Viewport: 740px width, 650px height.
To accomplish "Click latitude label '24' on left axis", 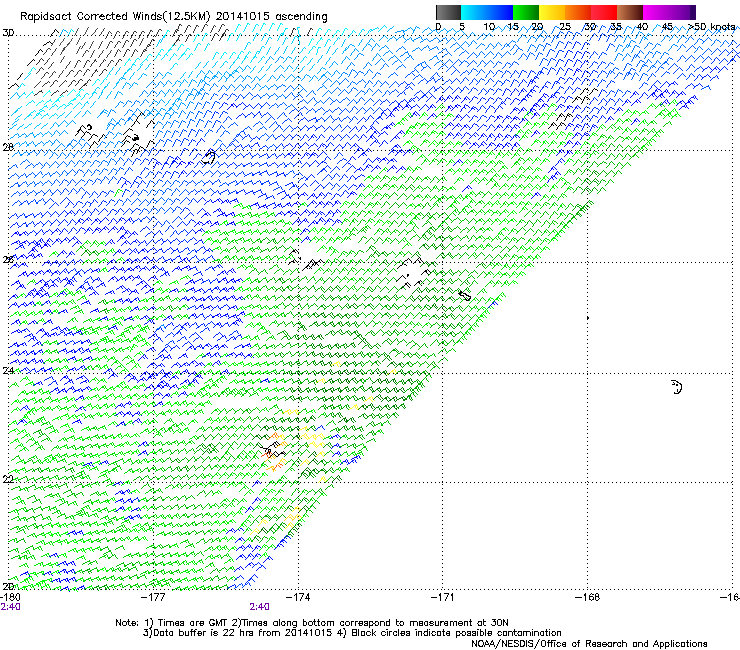I will click(x=8, y=371).
